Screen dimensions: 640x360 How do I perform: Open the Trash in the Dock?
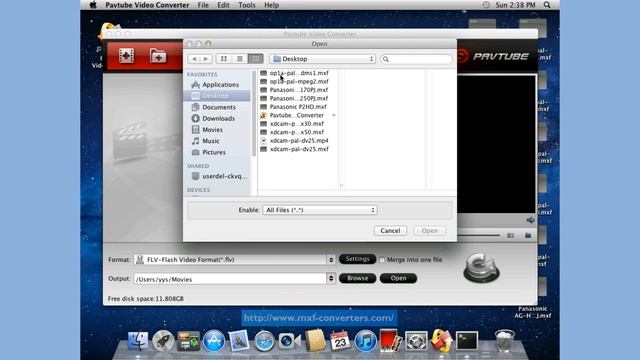coord(504,341)
